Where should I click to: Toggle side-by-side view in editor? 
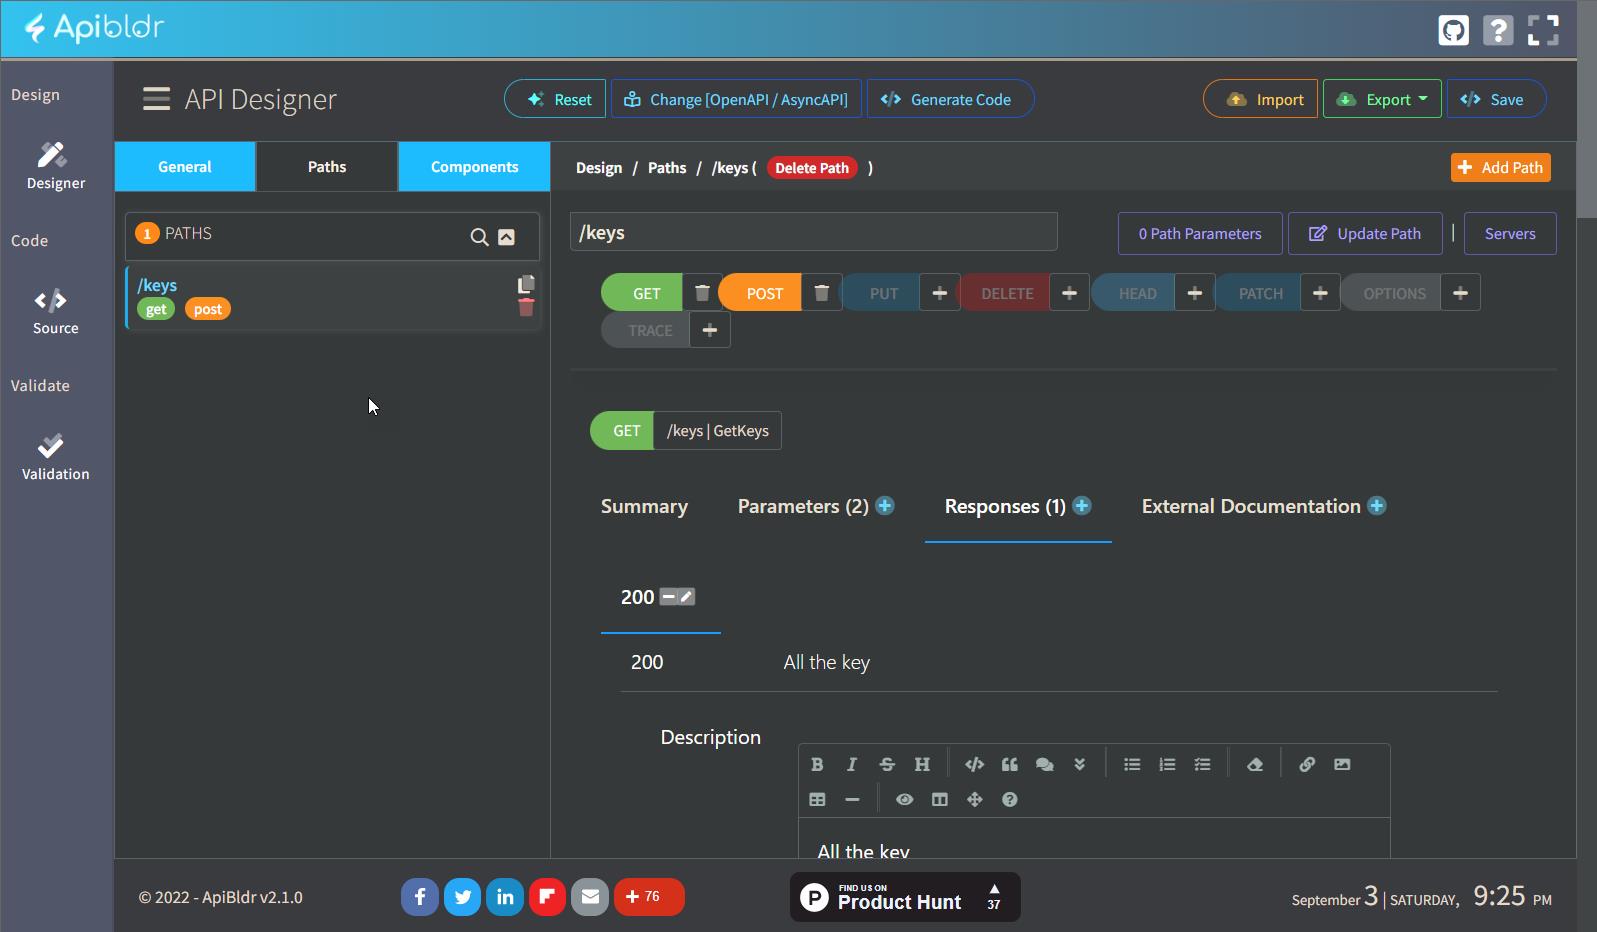coord(939,799)
